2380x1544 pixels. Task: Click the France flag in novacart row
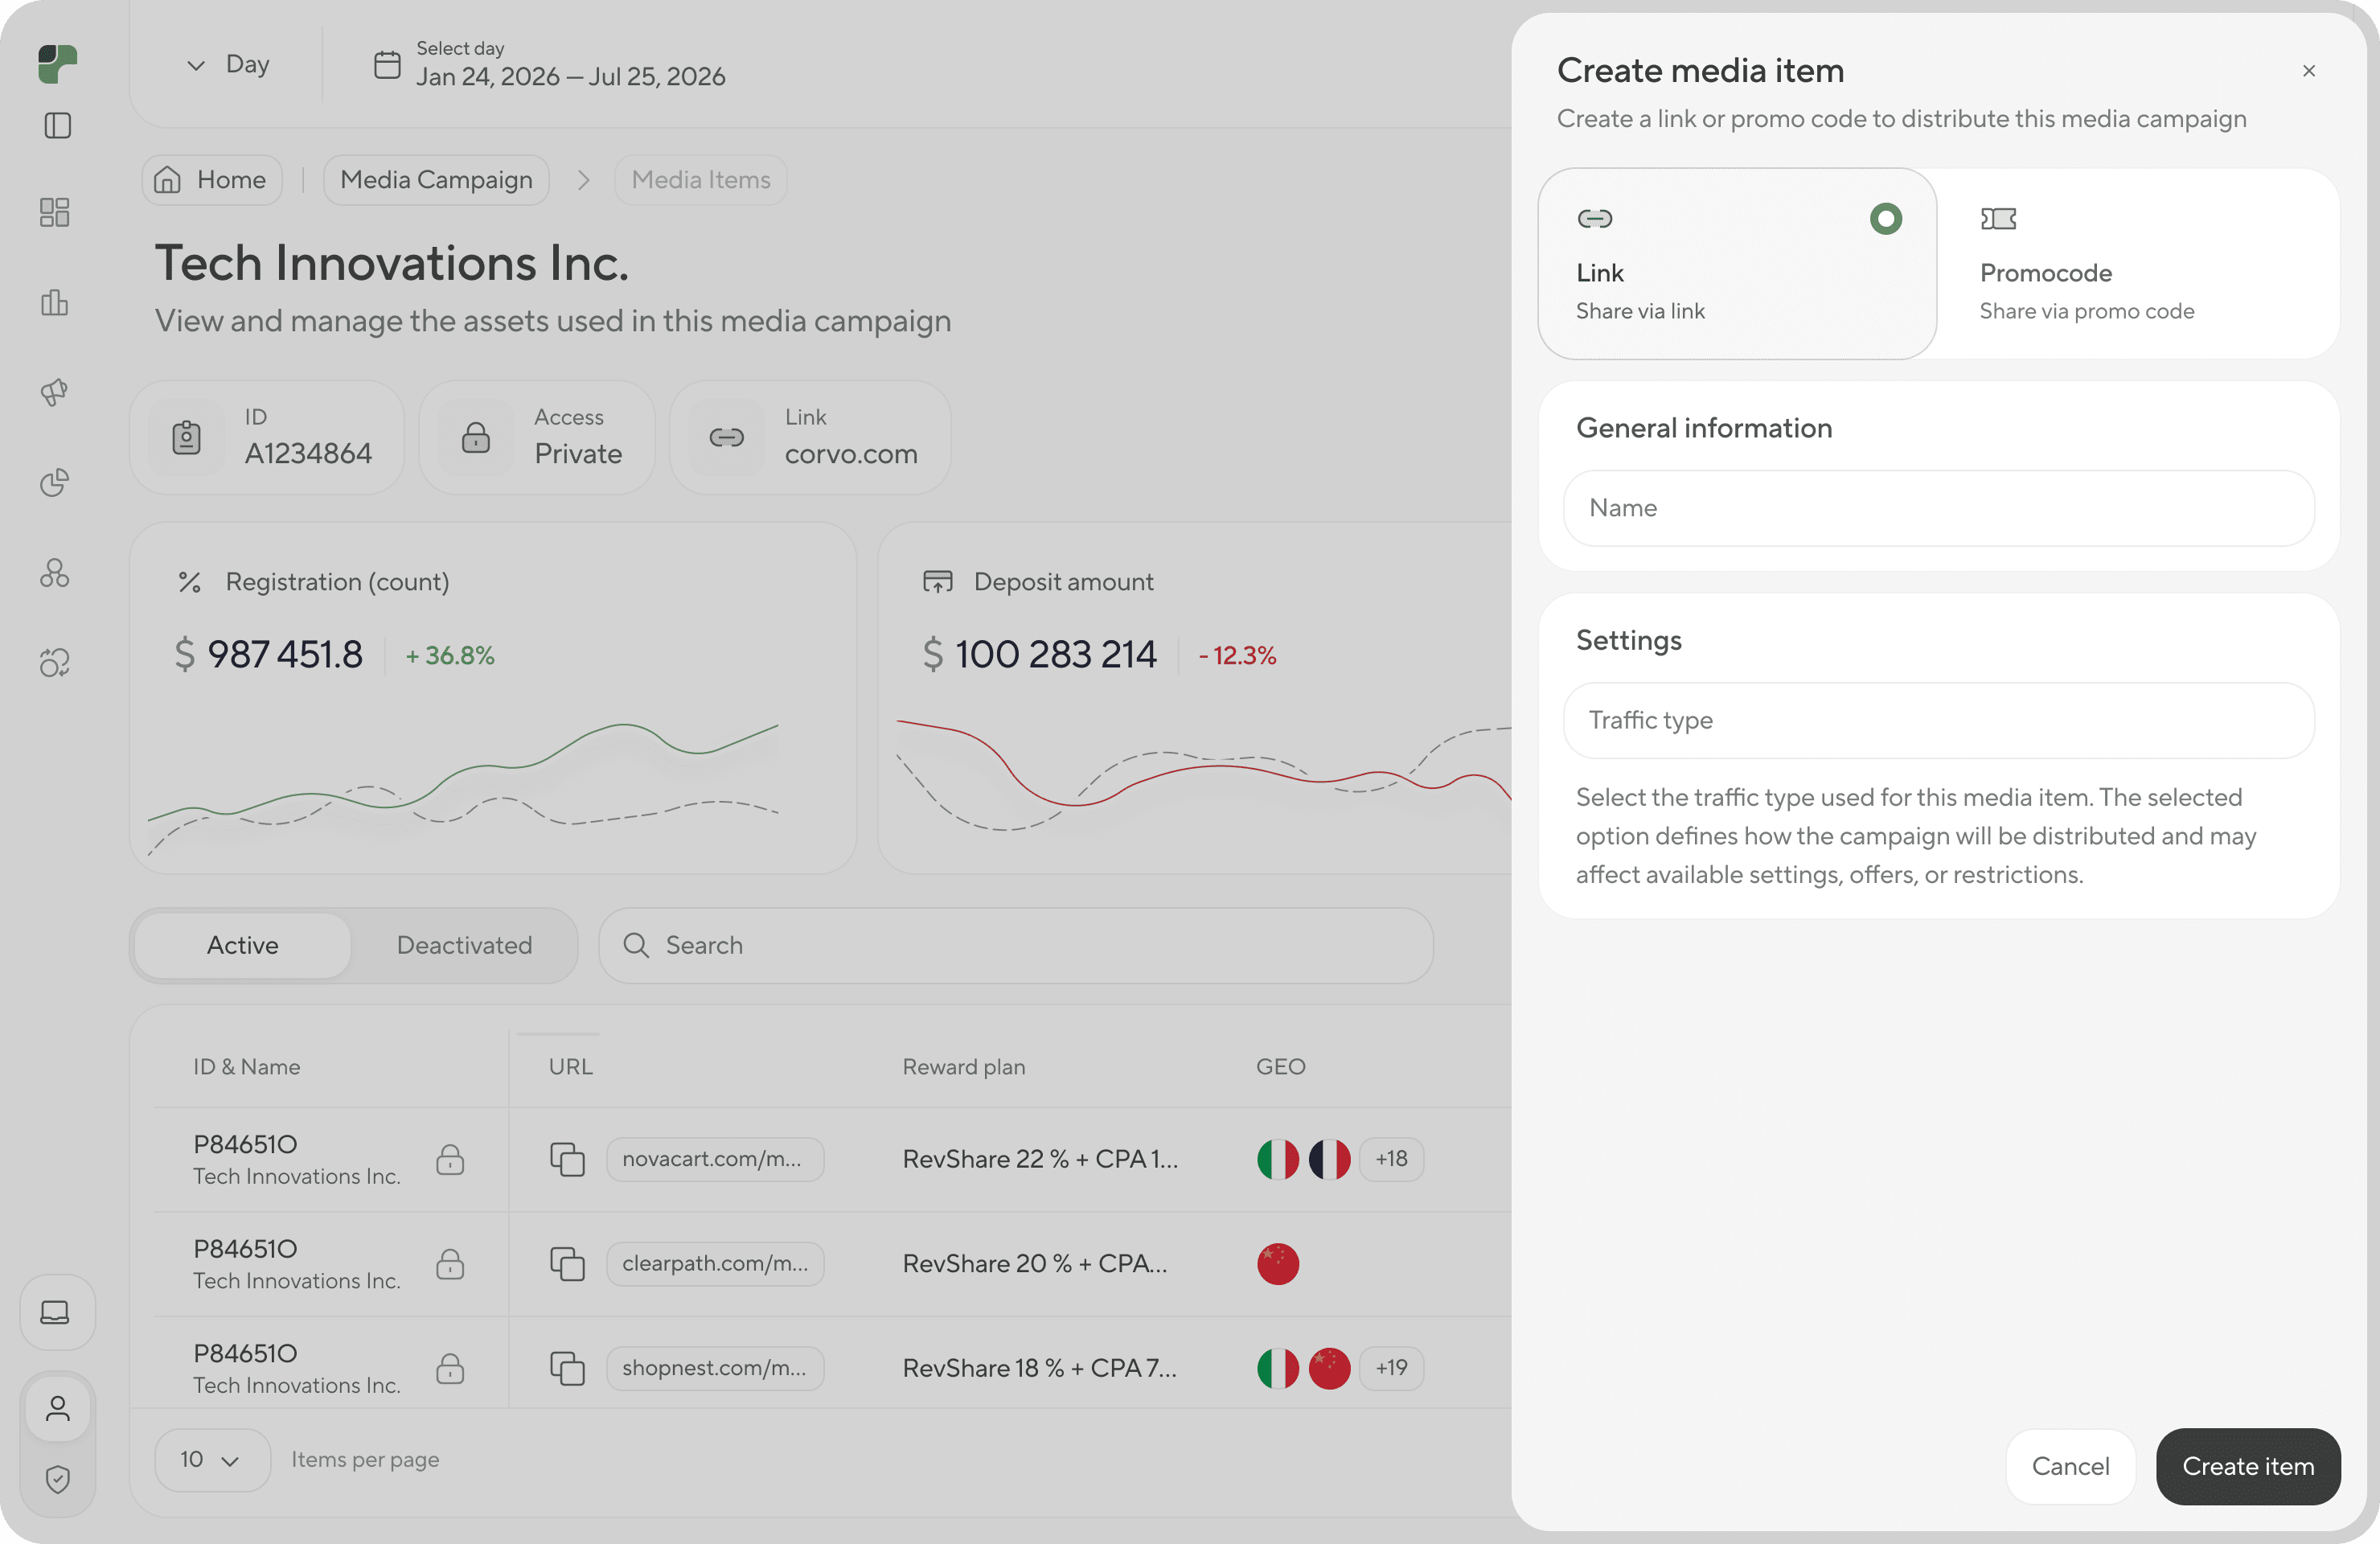click(x=1330, y=1159)
